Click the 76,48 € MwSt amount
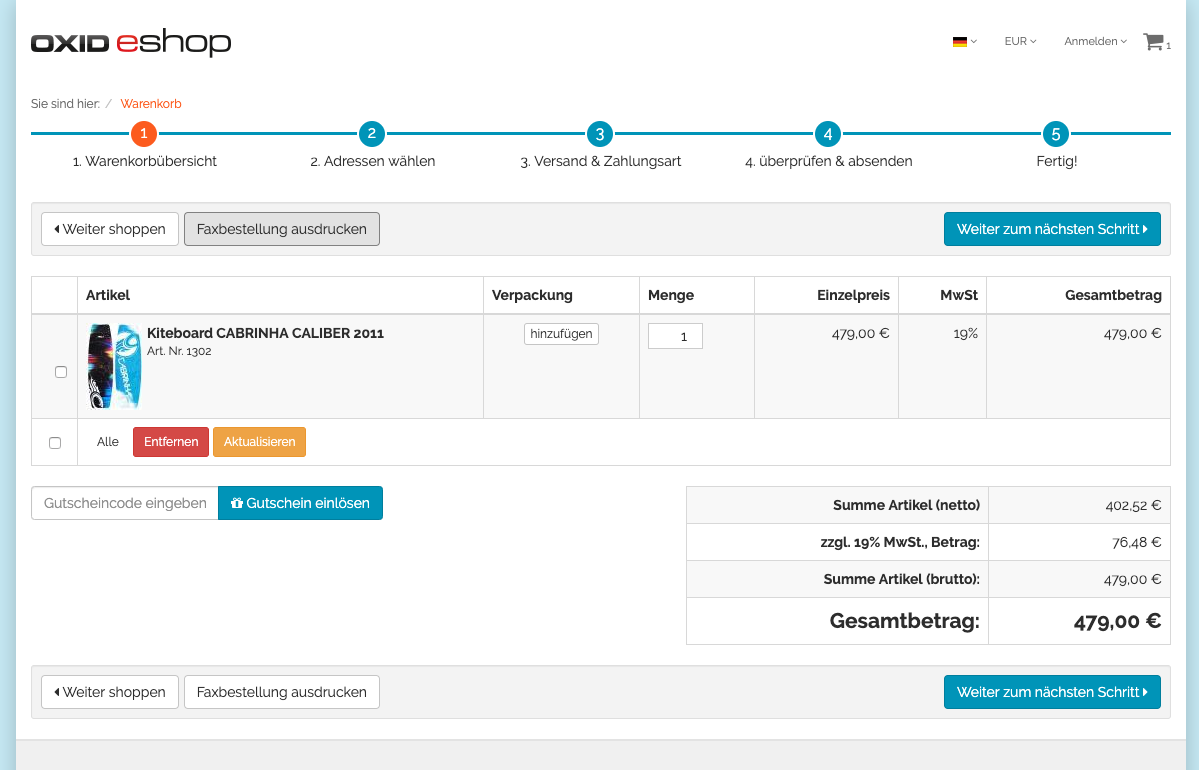1199x770 pixels. [x=1136, y=543]
